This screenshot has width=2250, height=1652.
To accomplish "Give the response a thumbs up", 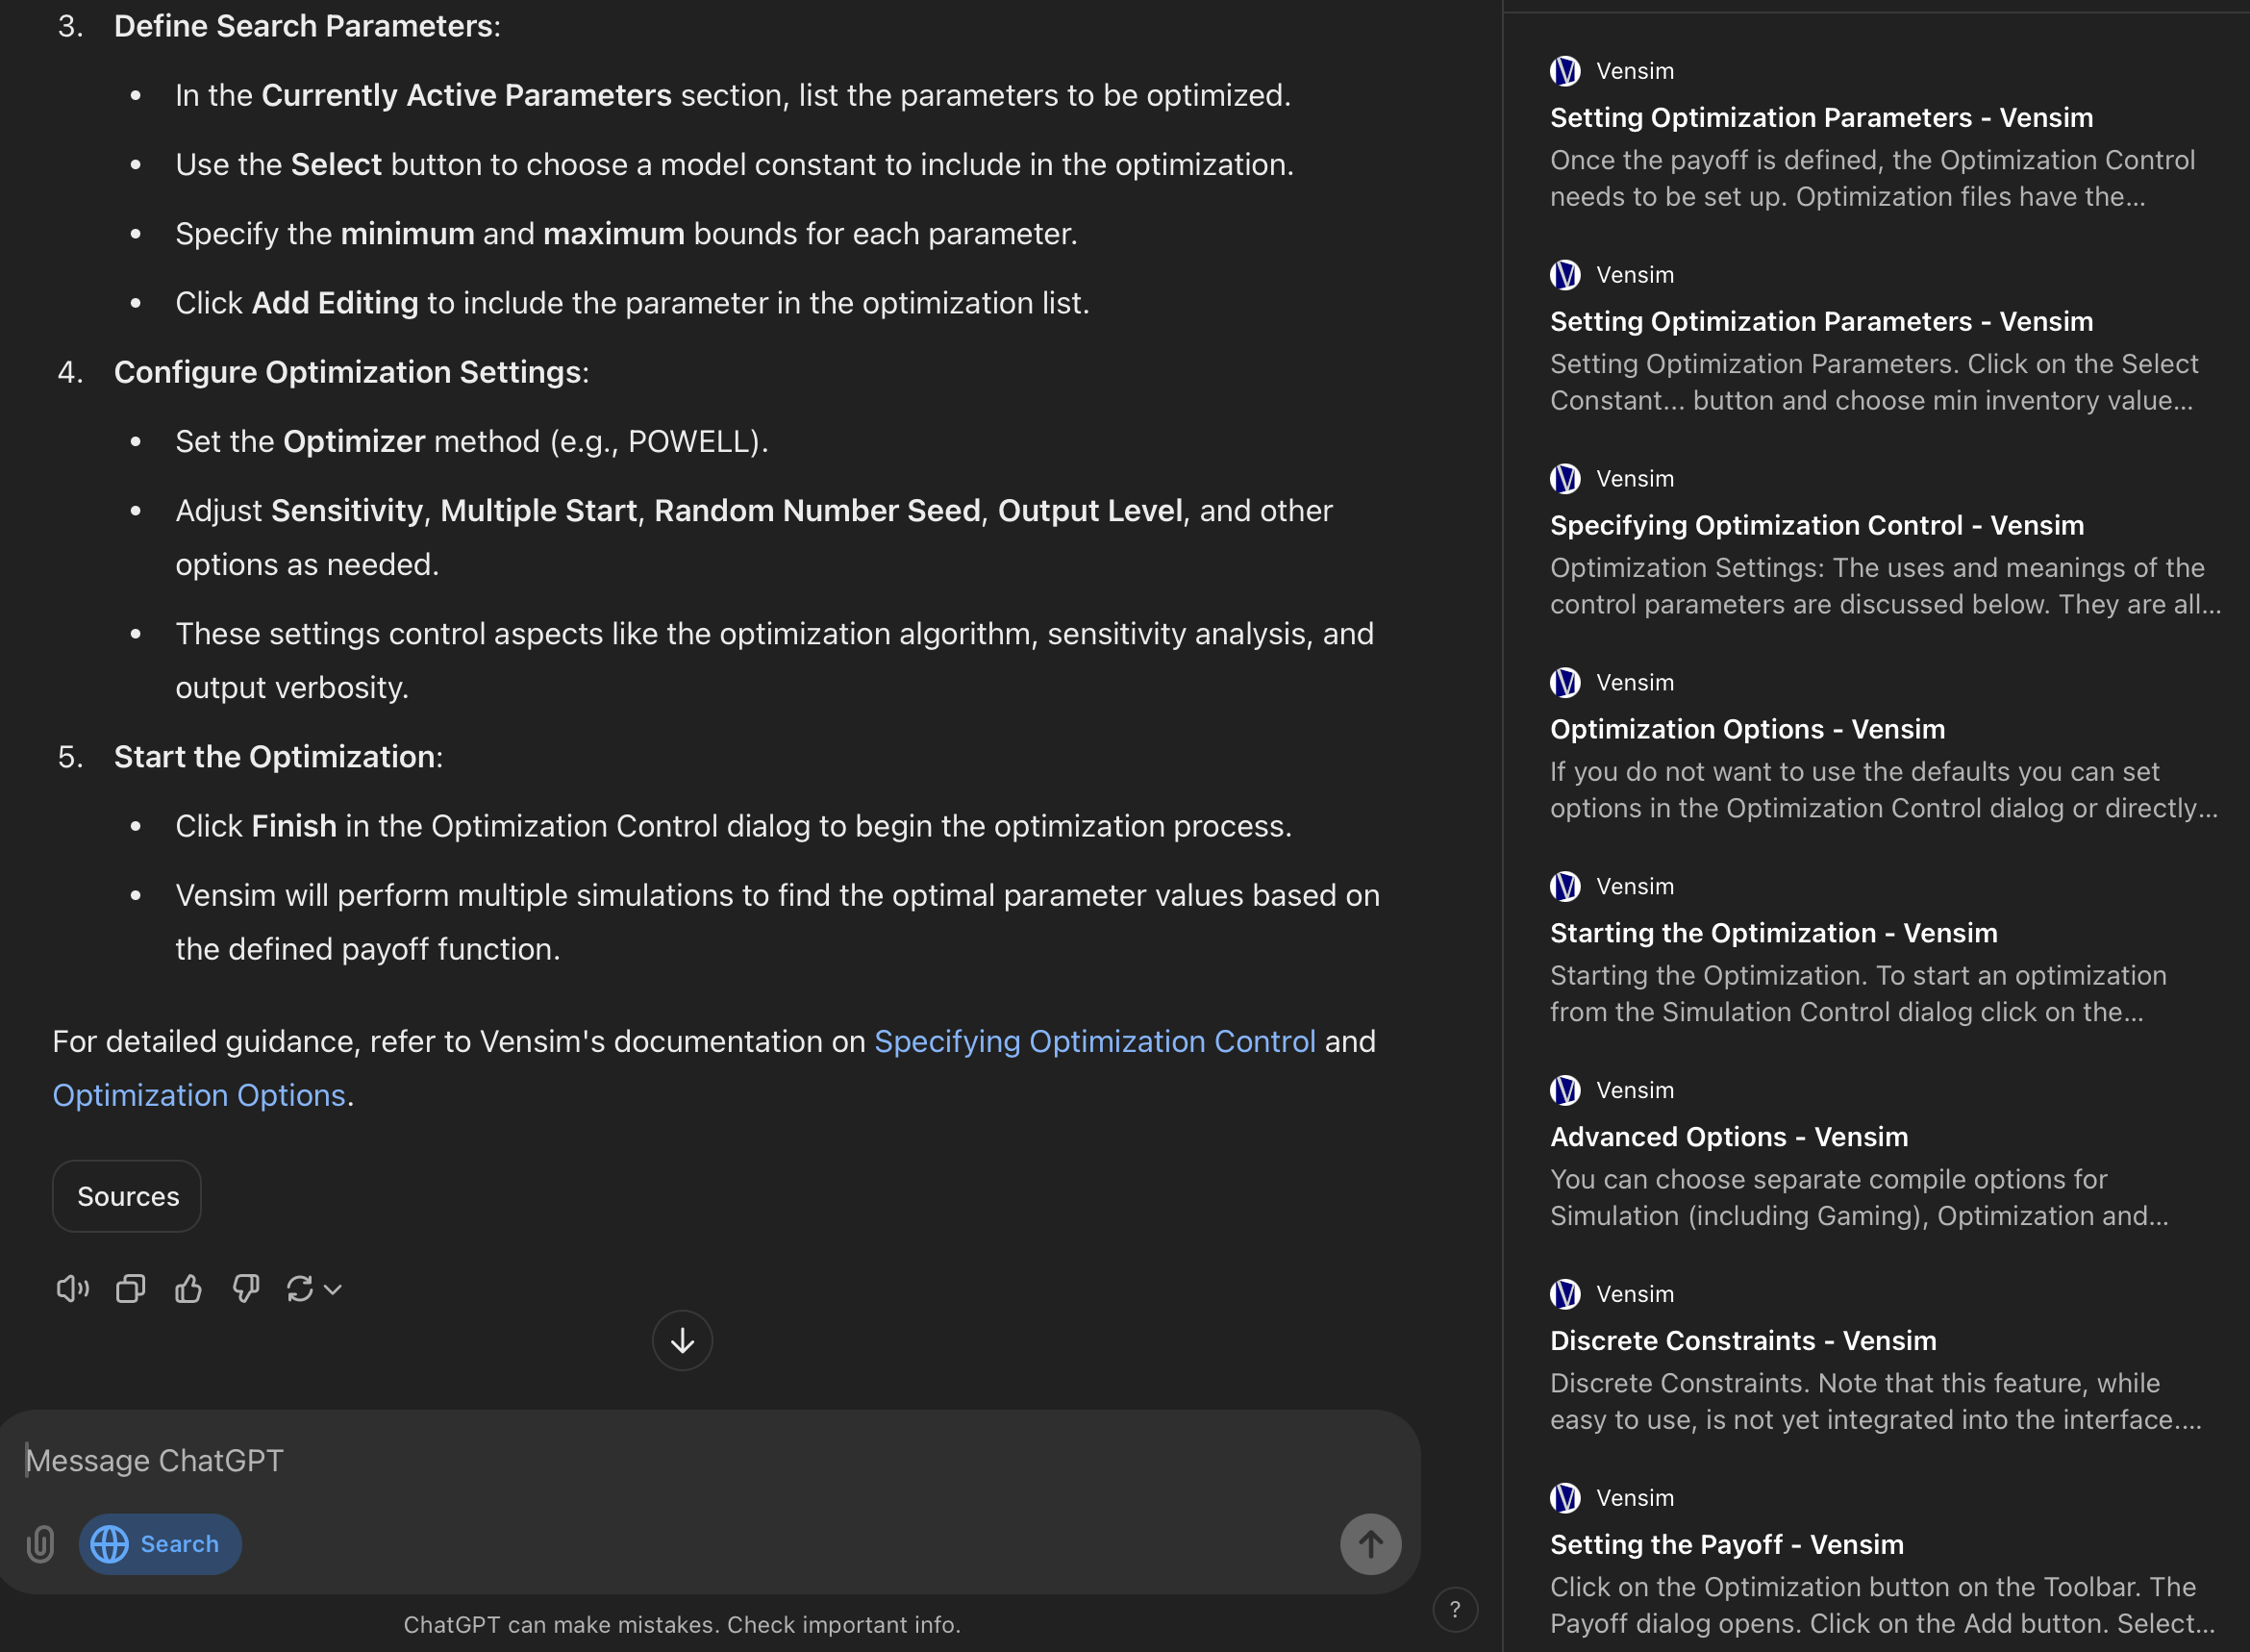I will pyautogui.click(x=188, y=1288).
